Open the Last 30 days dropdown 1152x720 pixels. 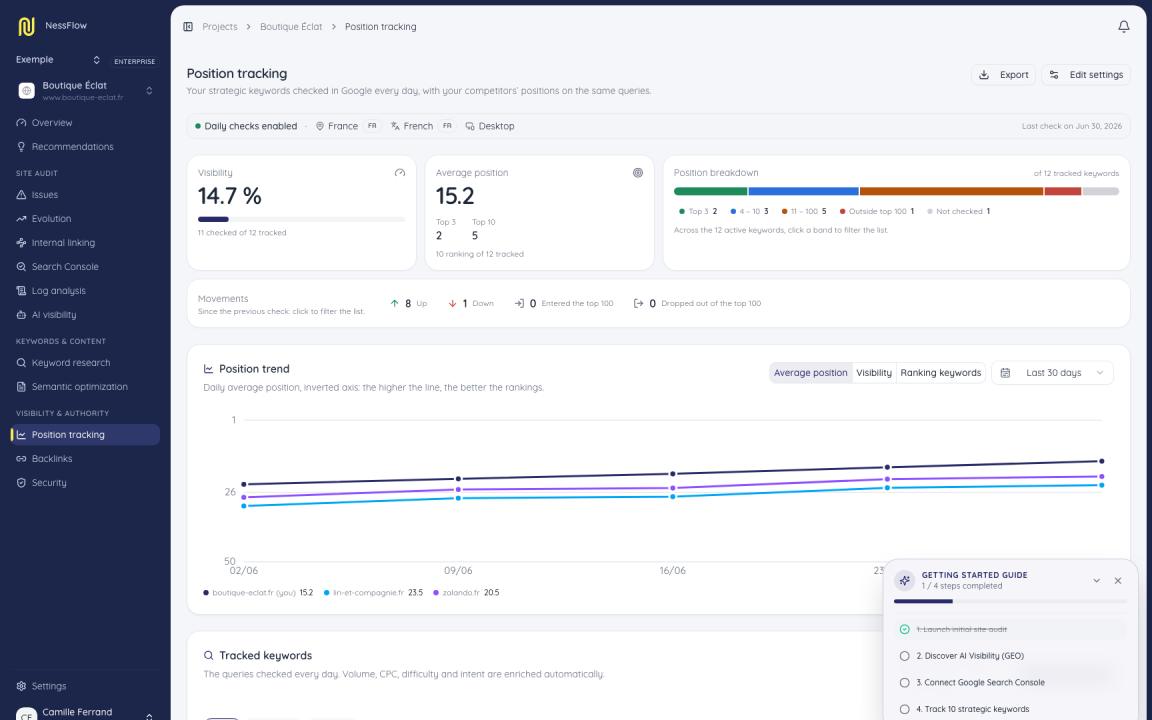point(1052,372)
